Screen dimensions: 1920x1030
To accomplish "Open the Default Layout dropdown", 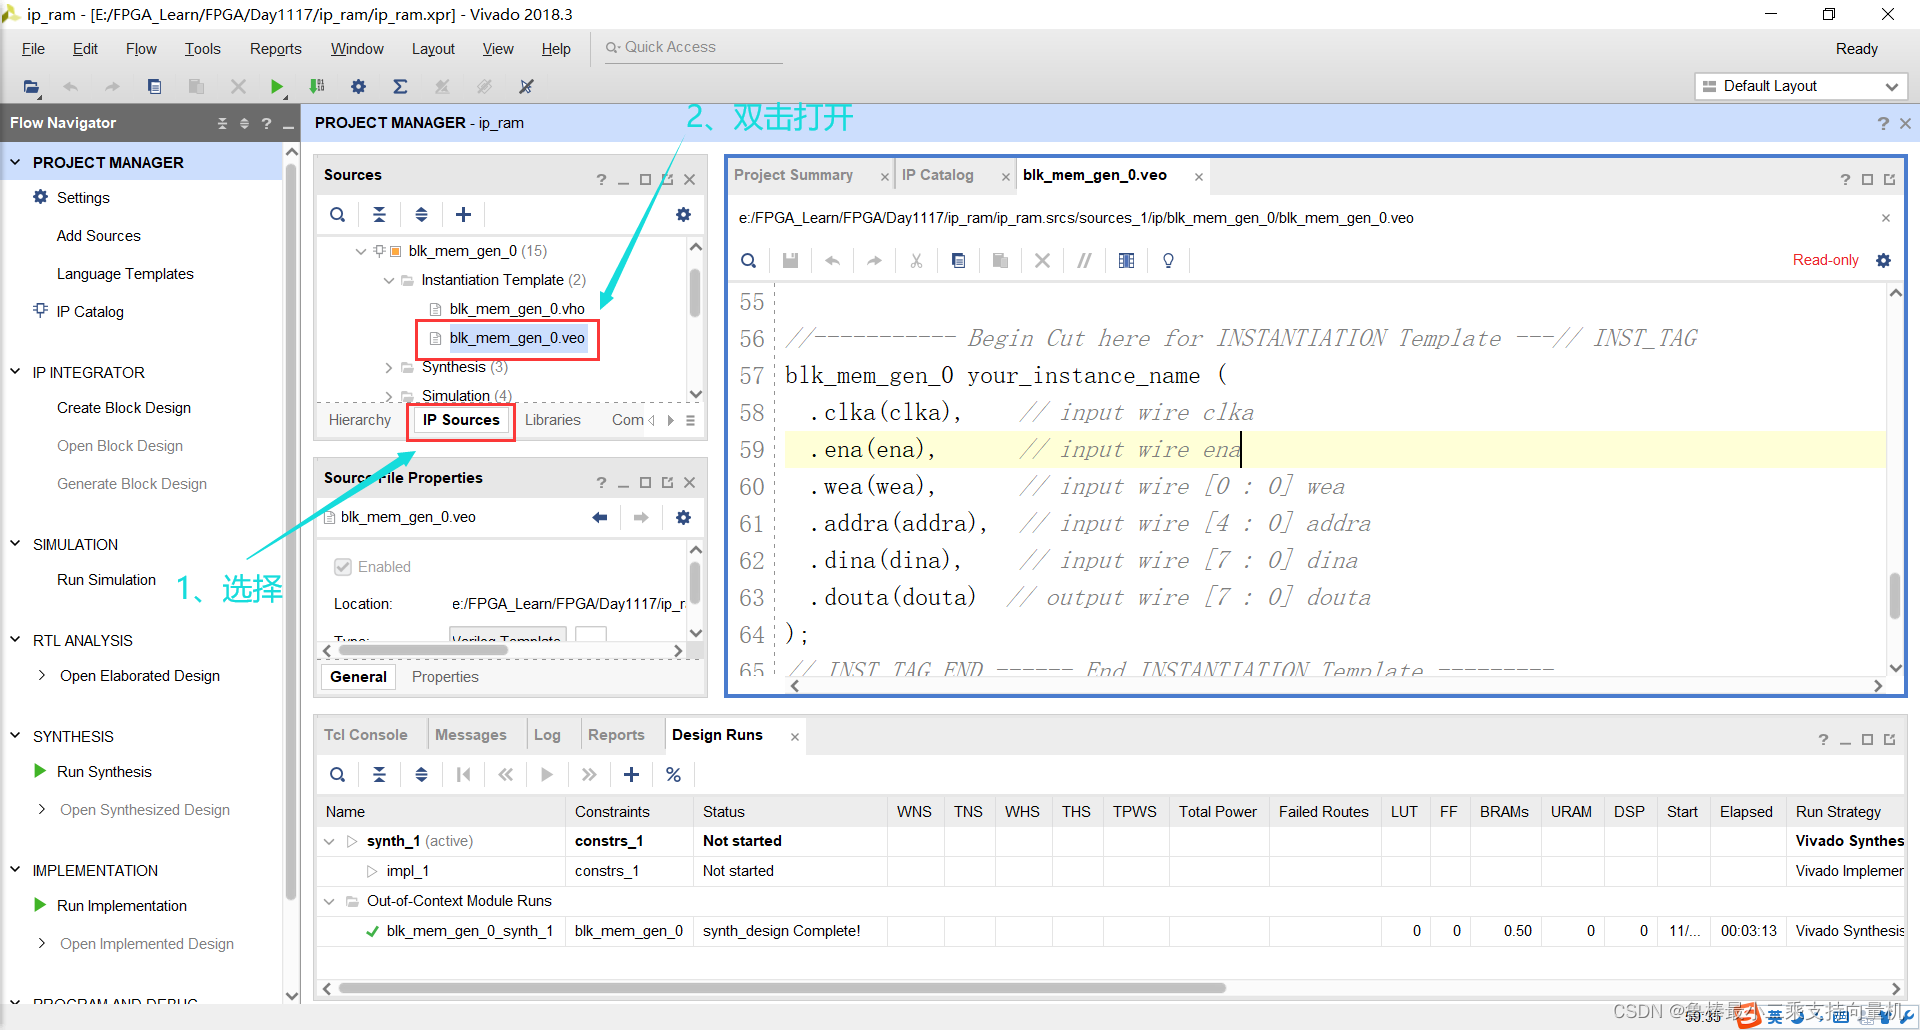I will pyautogui.click(x=1801, y=86).
